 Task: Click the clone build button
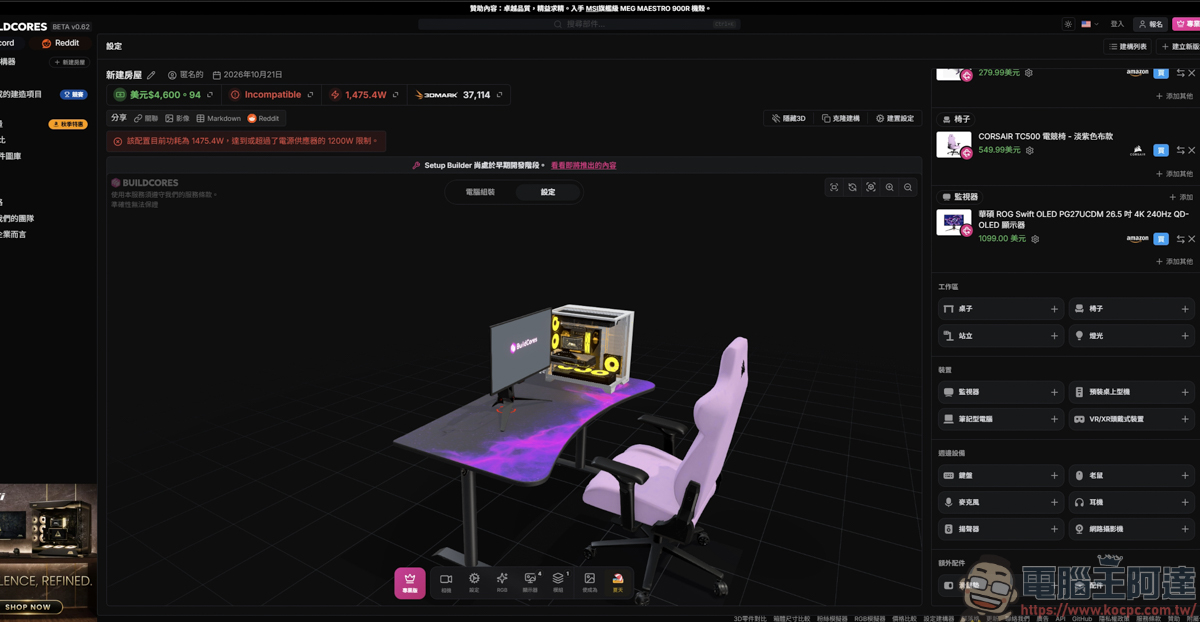[841, 118]
